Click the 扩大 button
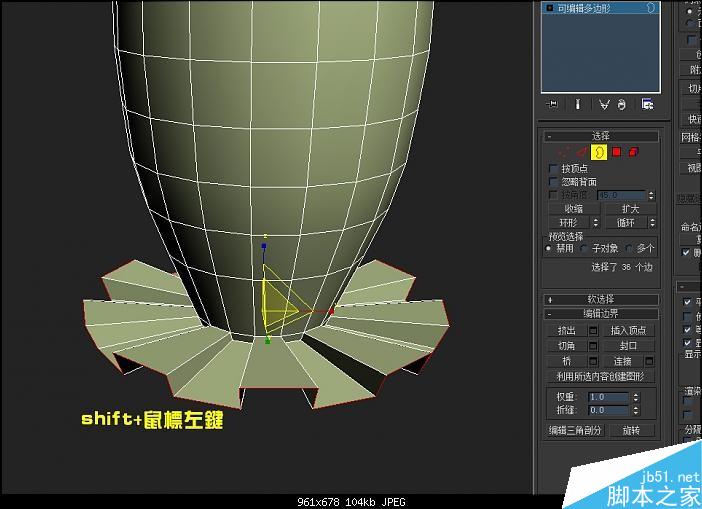Image resolution: width=702 pixels, height=509 pixels. (630, 209)
